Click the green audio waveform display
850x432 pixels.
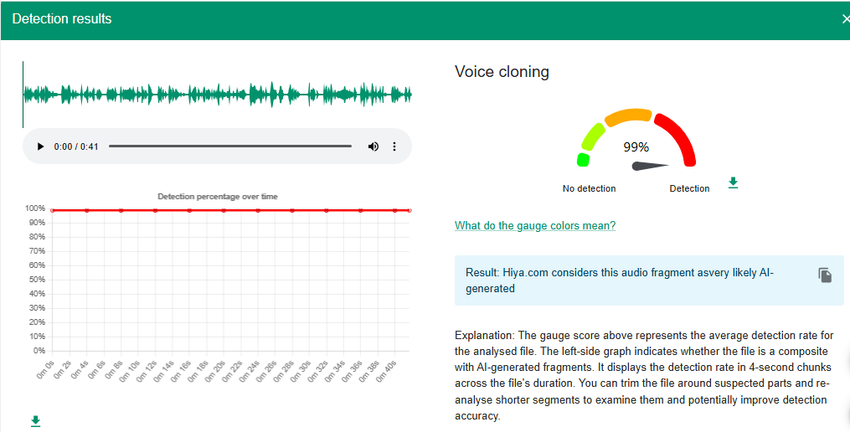(217, 94)
